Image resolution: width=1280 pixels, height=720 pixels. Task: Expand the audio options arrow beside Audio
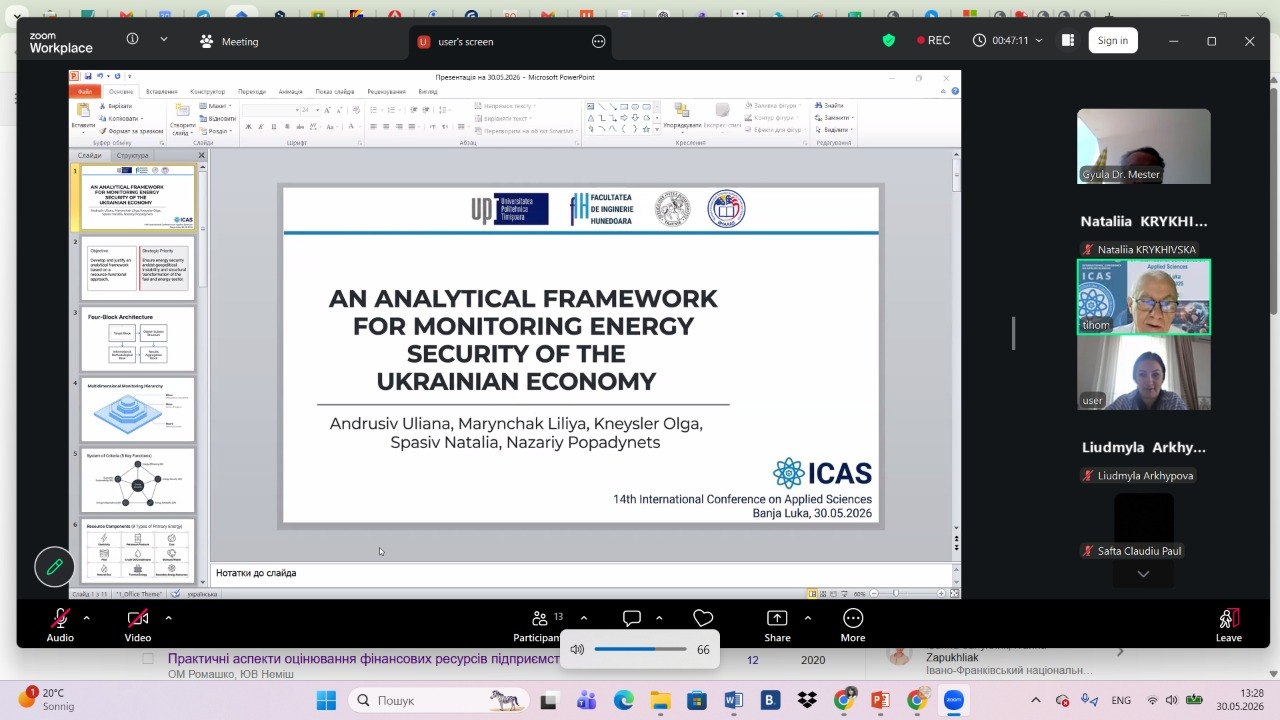[x=86, y=618]
